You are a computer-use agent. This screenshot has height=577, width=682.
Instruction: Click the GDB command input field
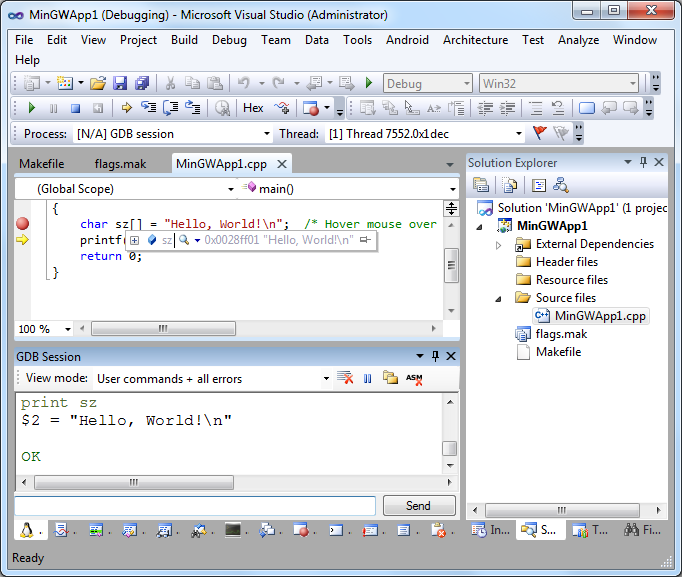[x=195, y=506]
